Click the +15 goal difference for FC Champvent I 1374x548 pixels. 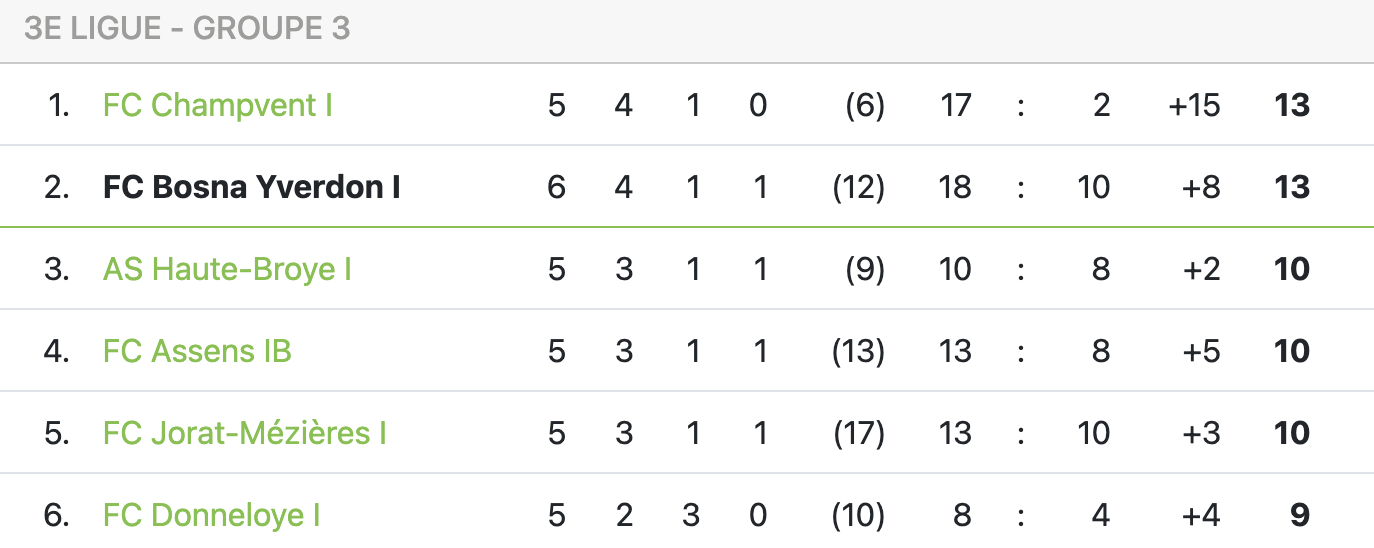[1194, 105]
